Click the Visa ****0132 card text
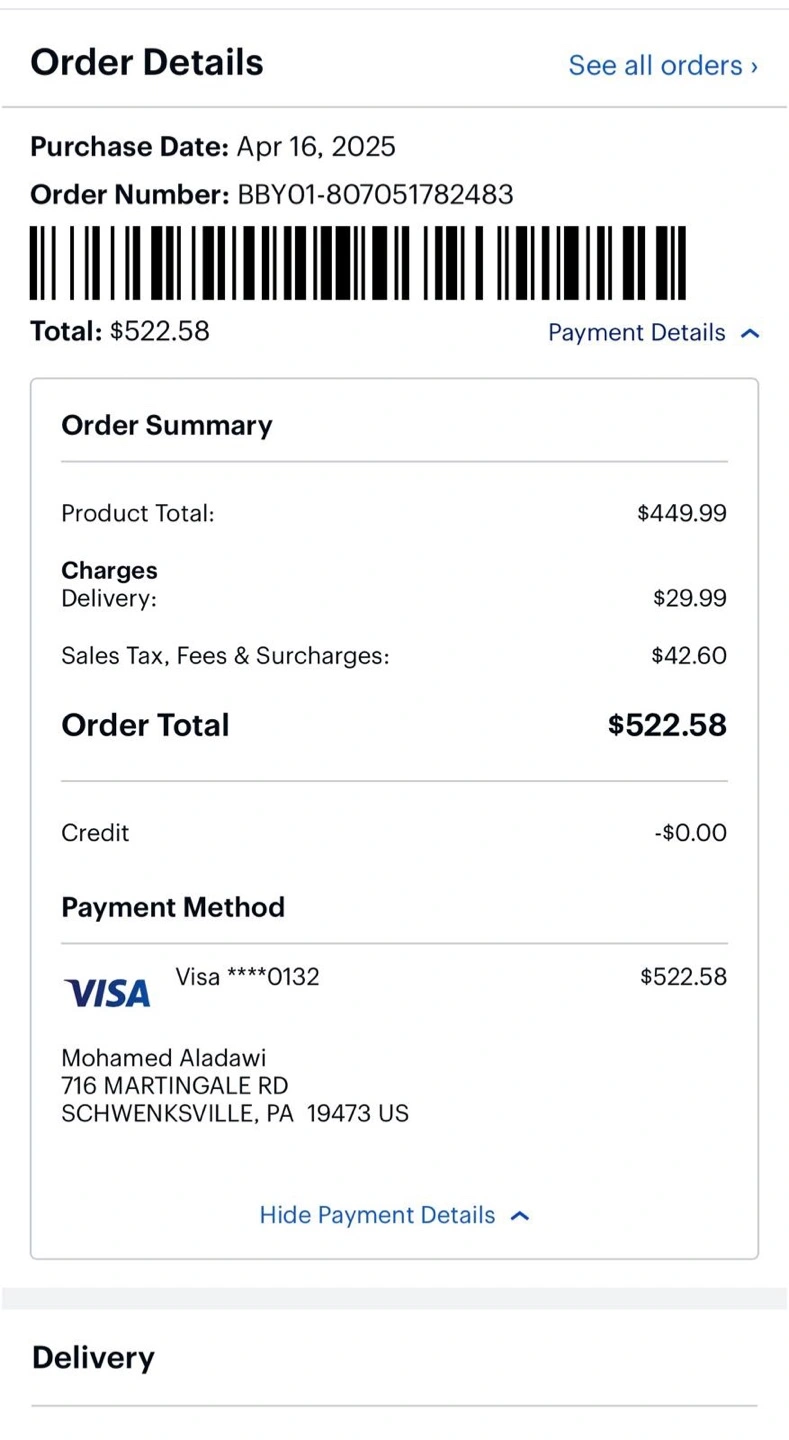789x1440 pixels. tap(247, 977)
